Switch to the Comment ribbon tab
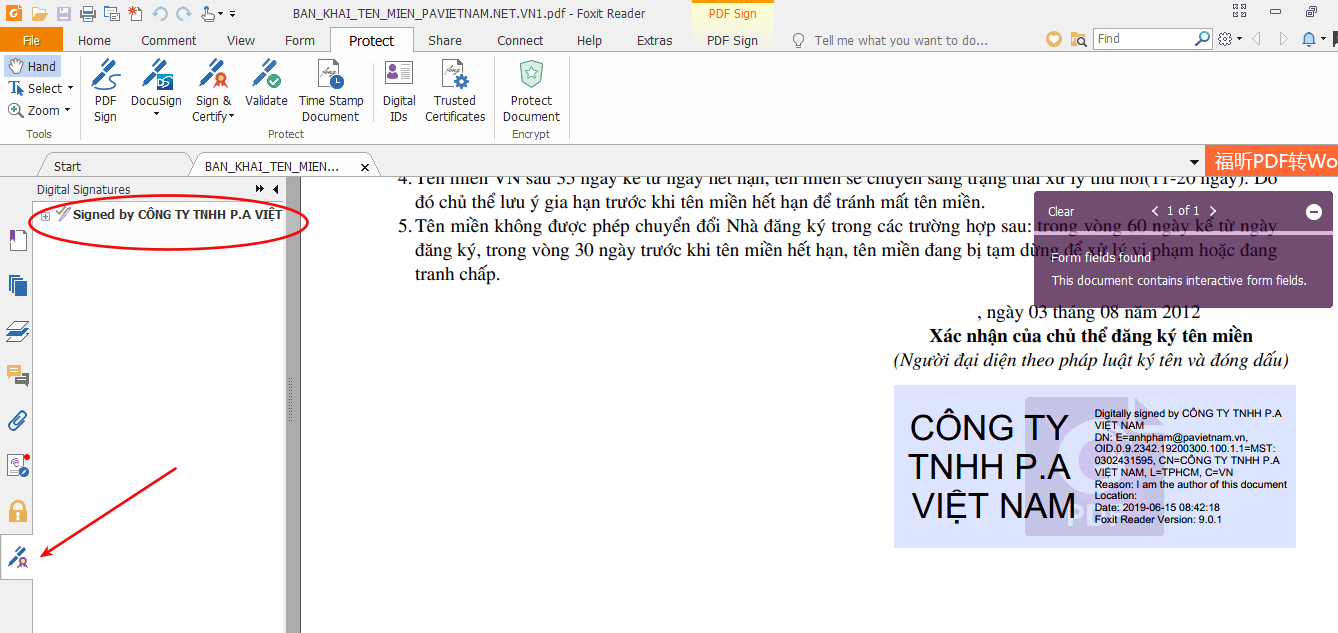The image size is (1338, 633). click(x=169, y=40)
